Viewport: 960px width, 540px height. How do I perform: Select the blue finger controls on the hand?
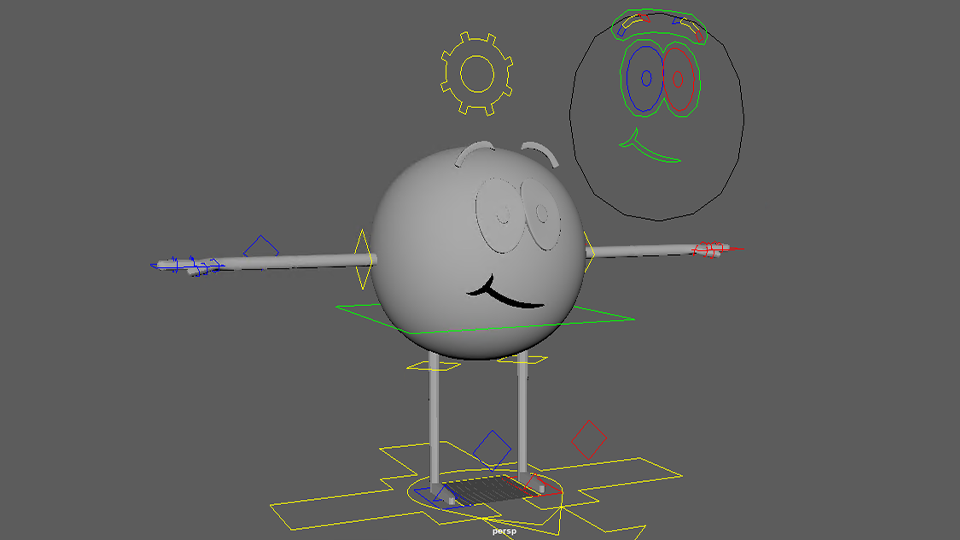point(187,266)
